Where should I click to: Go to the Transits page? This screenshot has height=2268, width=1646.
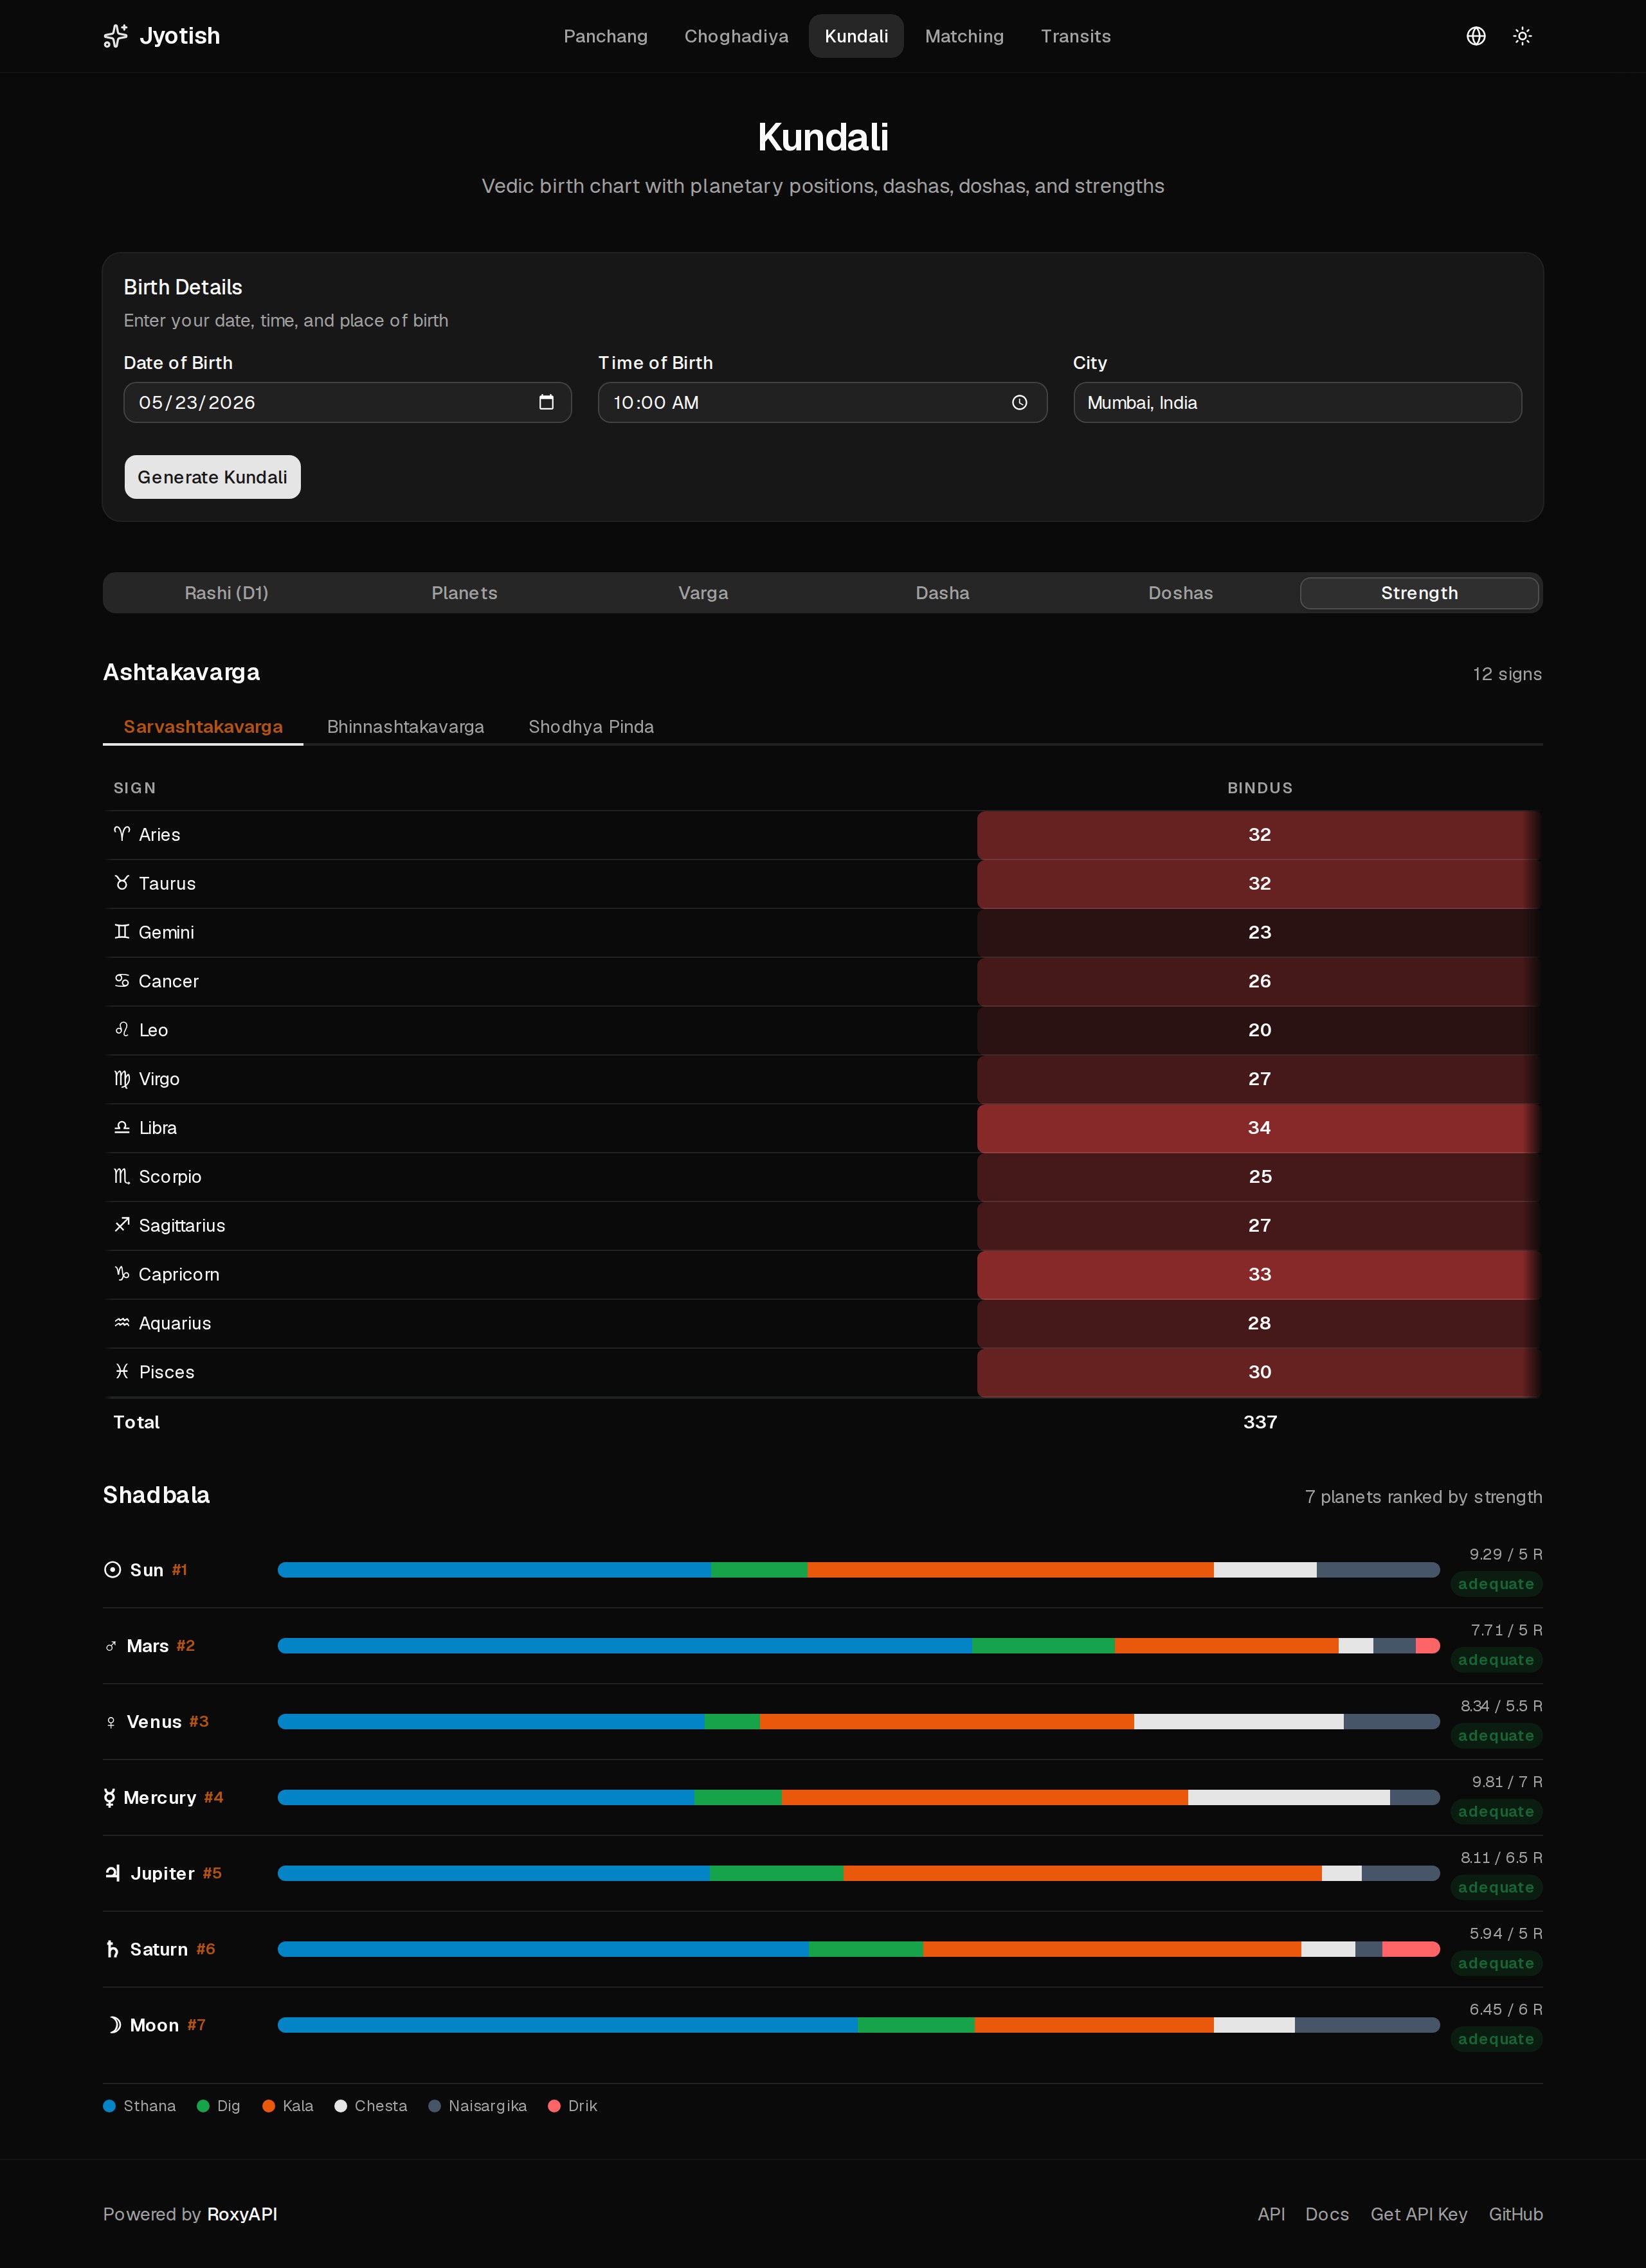(1076, 36)
